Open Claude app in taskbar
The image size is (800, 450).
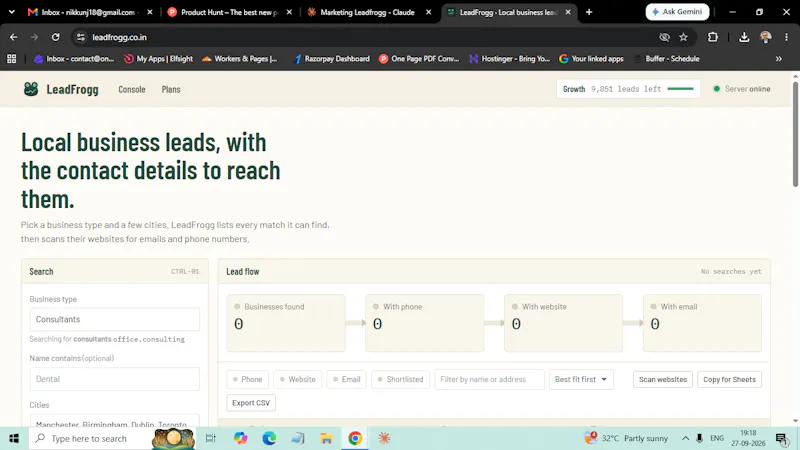384,438
